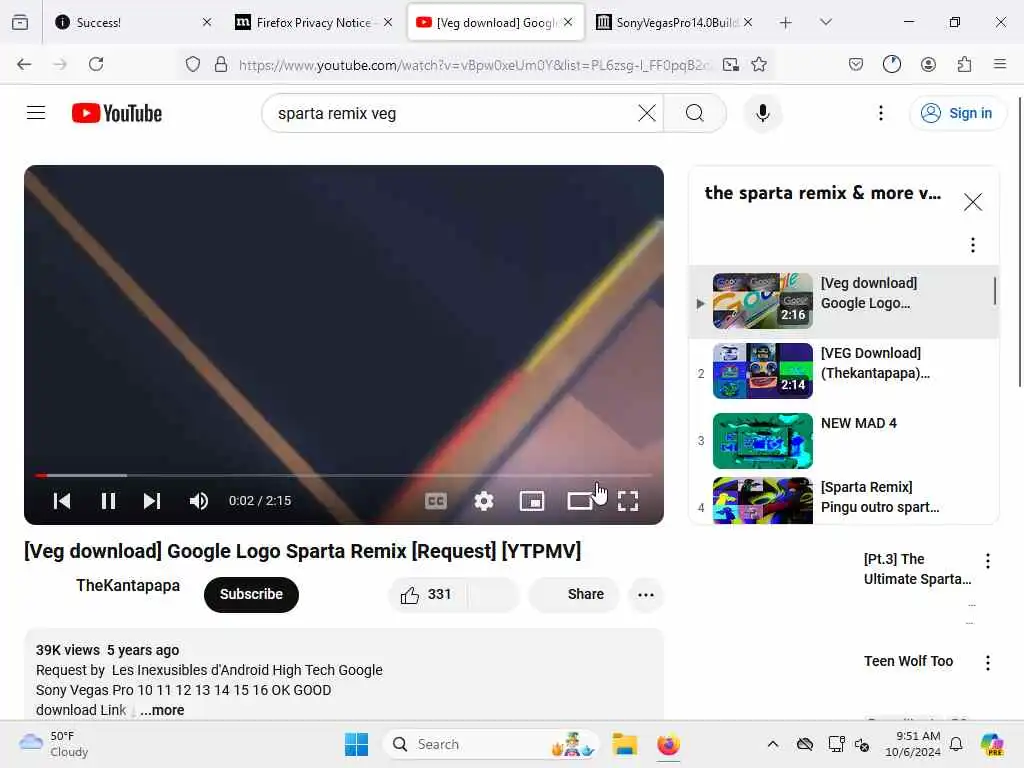
Task: Clear the search query with the X
Action: [647, 113]
